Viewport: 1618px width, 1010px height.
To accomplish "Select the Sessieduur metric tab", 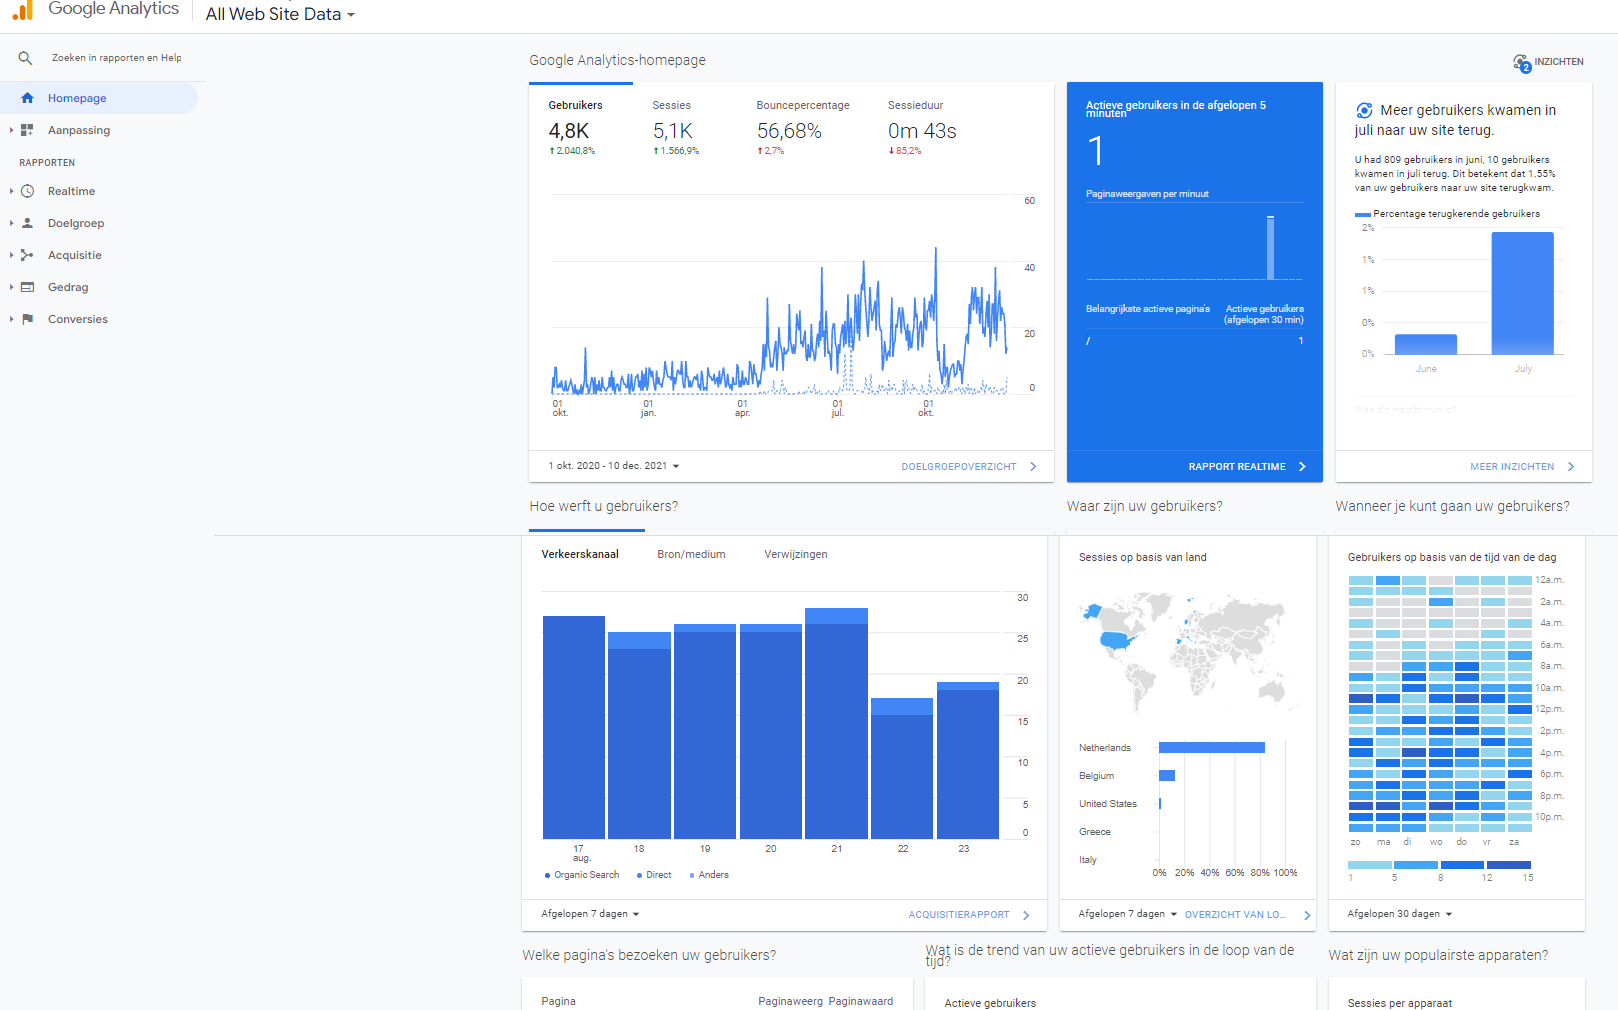I will (922, 128).
